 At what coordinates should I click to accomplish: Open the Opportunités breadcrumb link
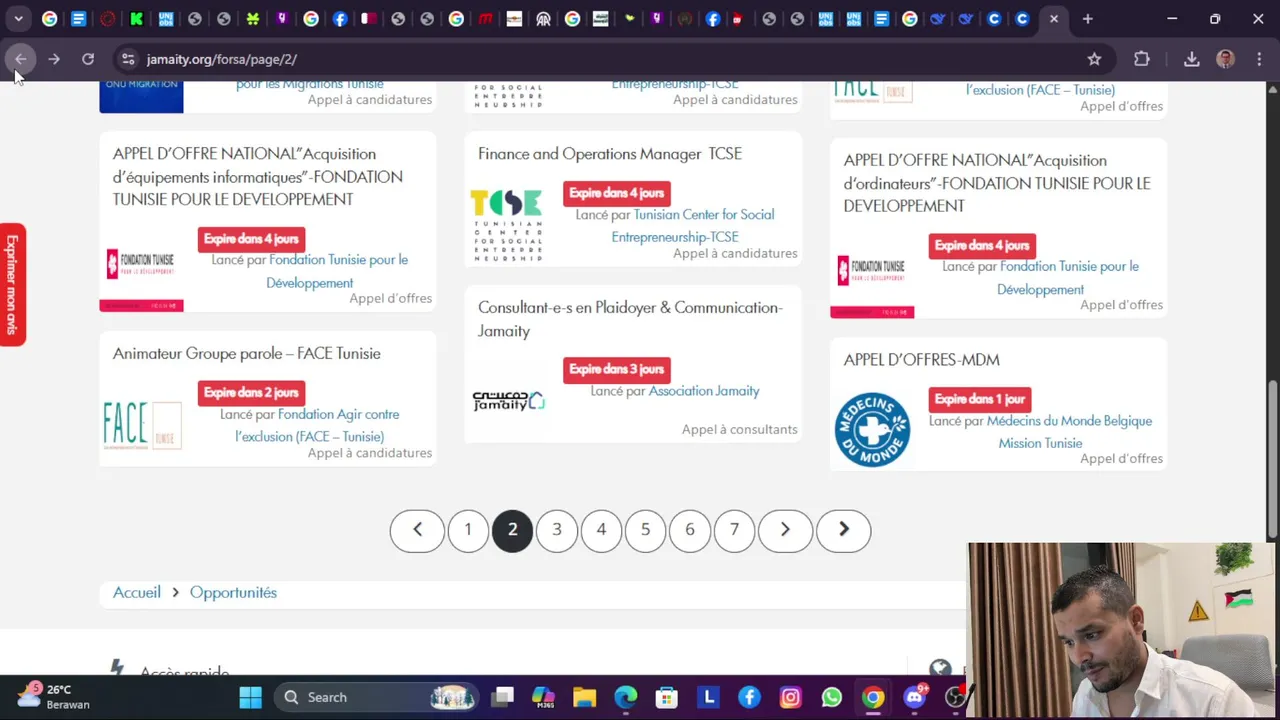[233, 592]
